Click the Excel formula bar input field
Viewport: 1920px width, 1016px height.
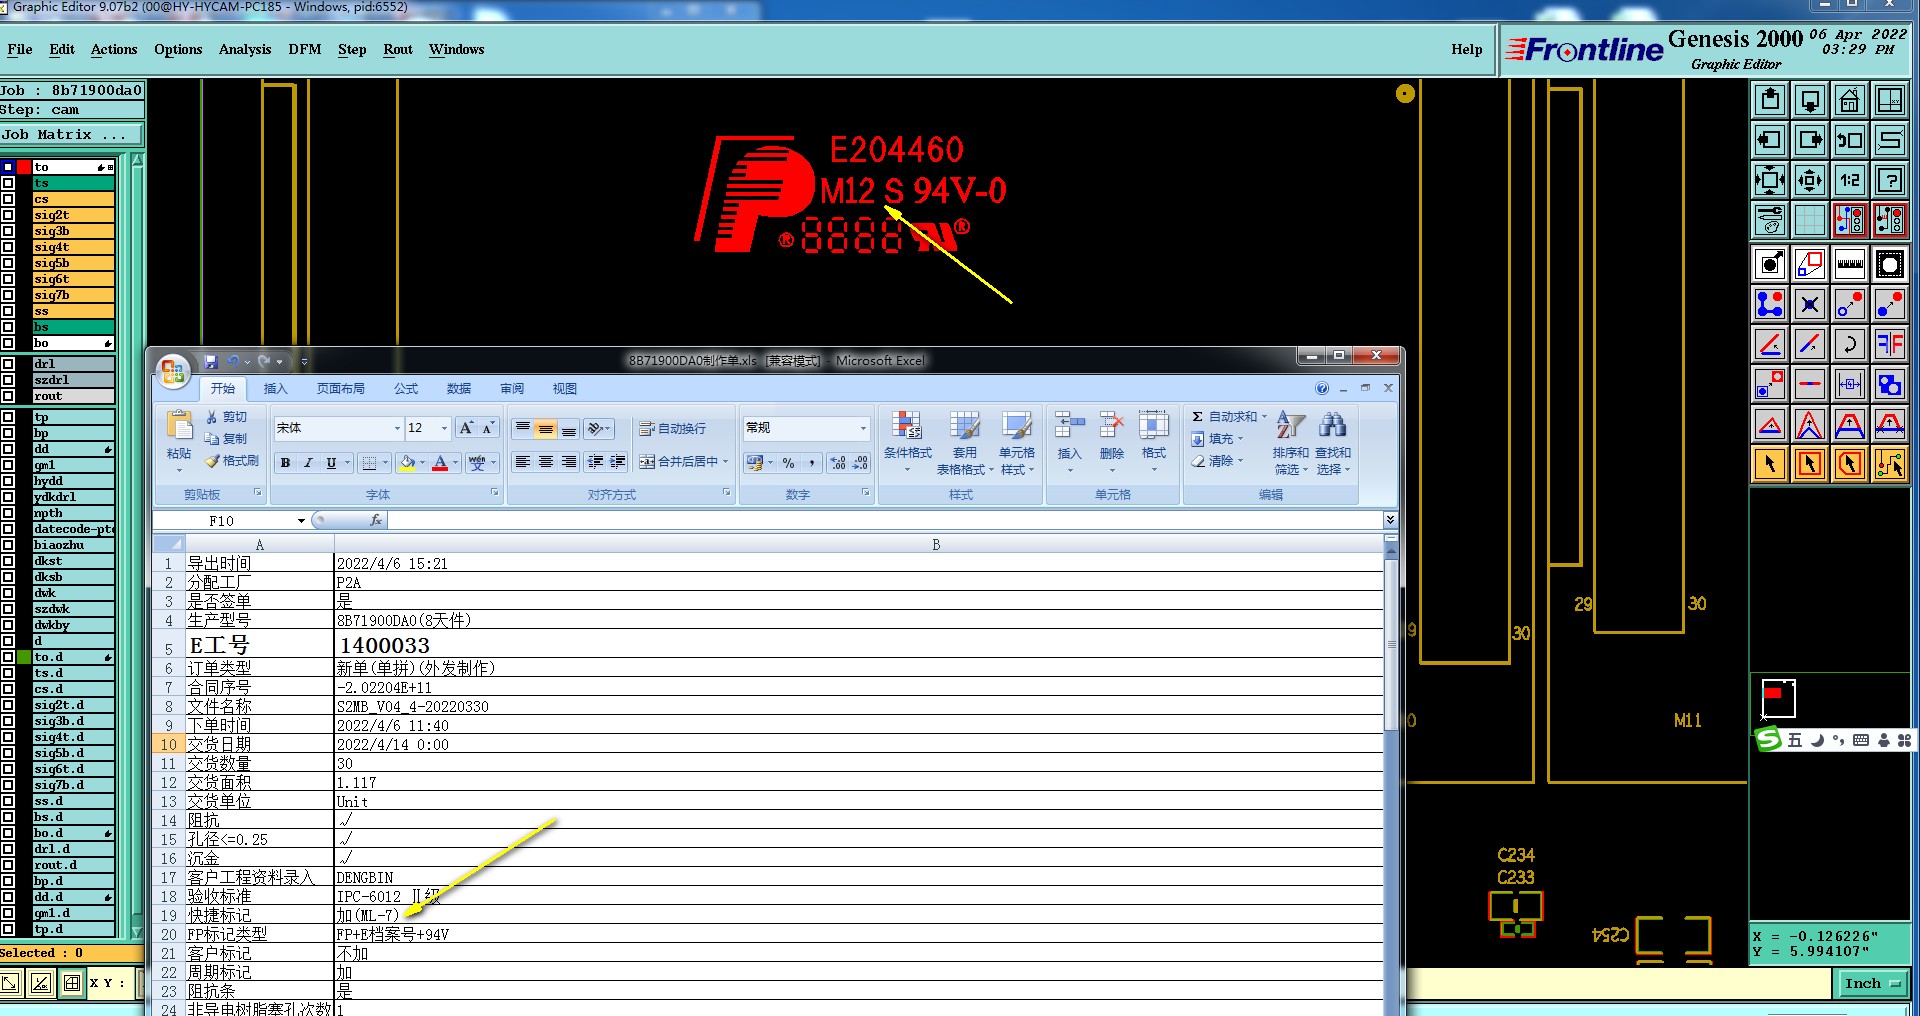884,520
